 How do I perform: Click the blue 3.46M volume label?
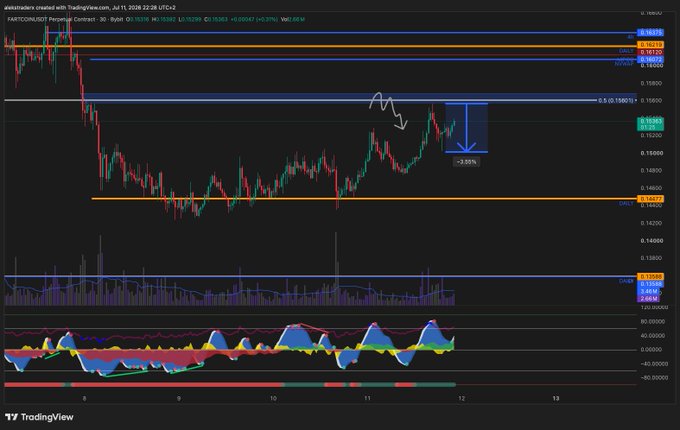pos(648,292)
